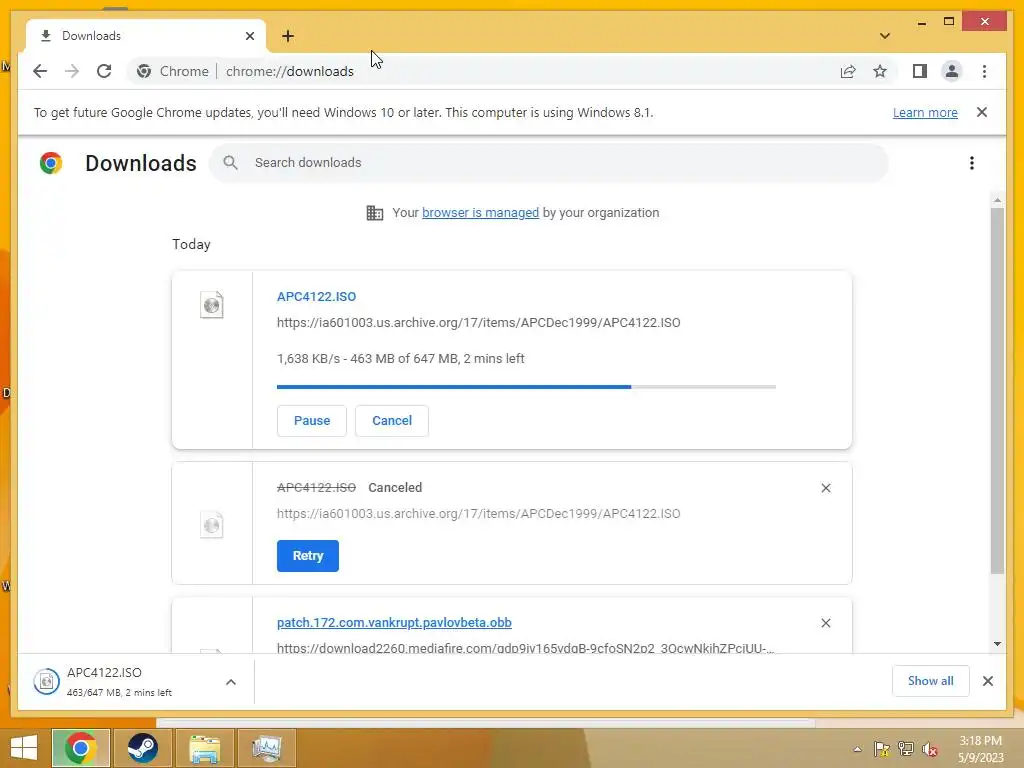Click Show all downloads button

931,681
